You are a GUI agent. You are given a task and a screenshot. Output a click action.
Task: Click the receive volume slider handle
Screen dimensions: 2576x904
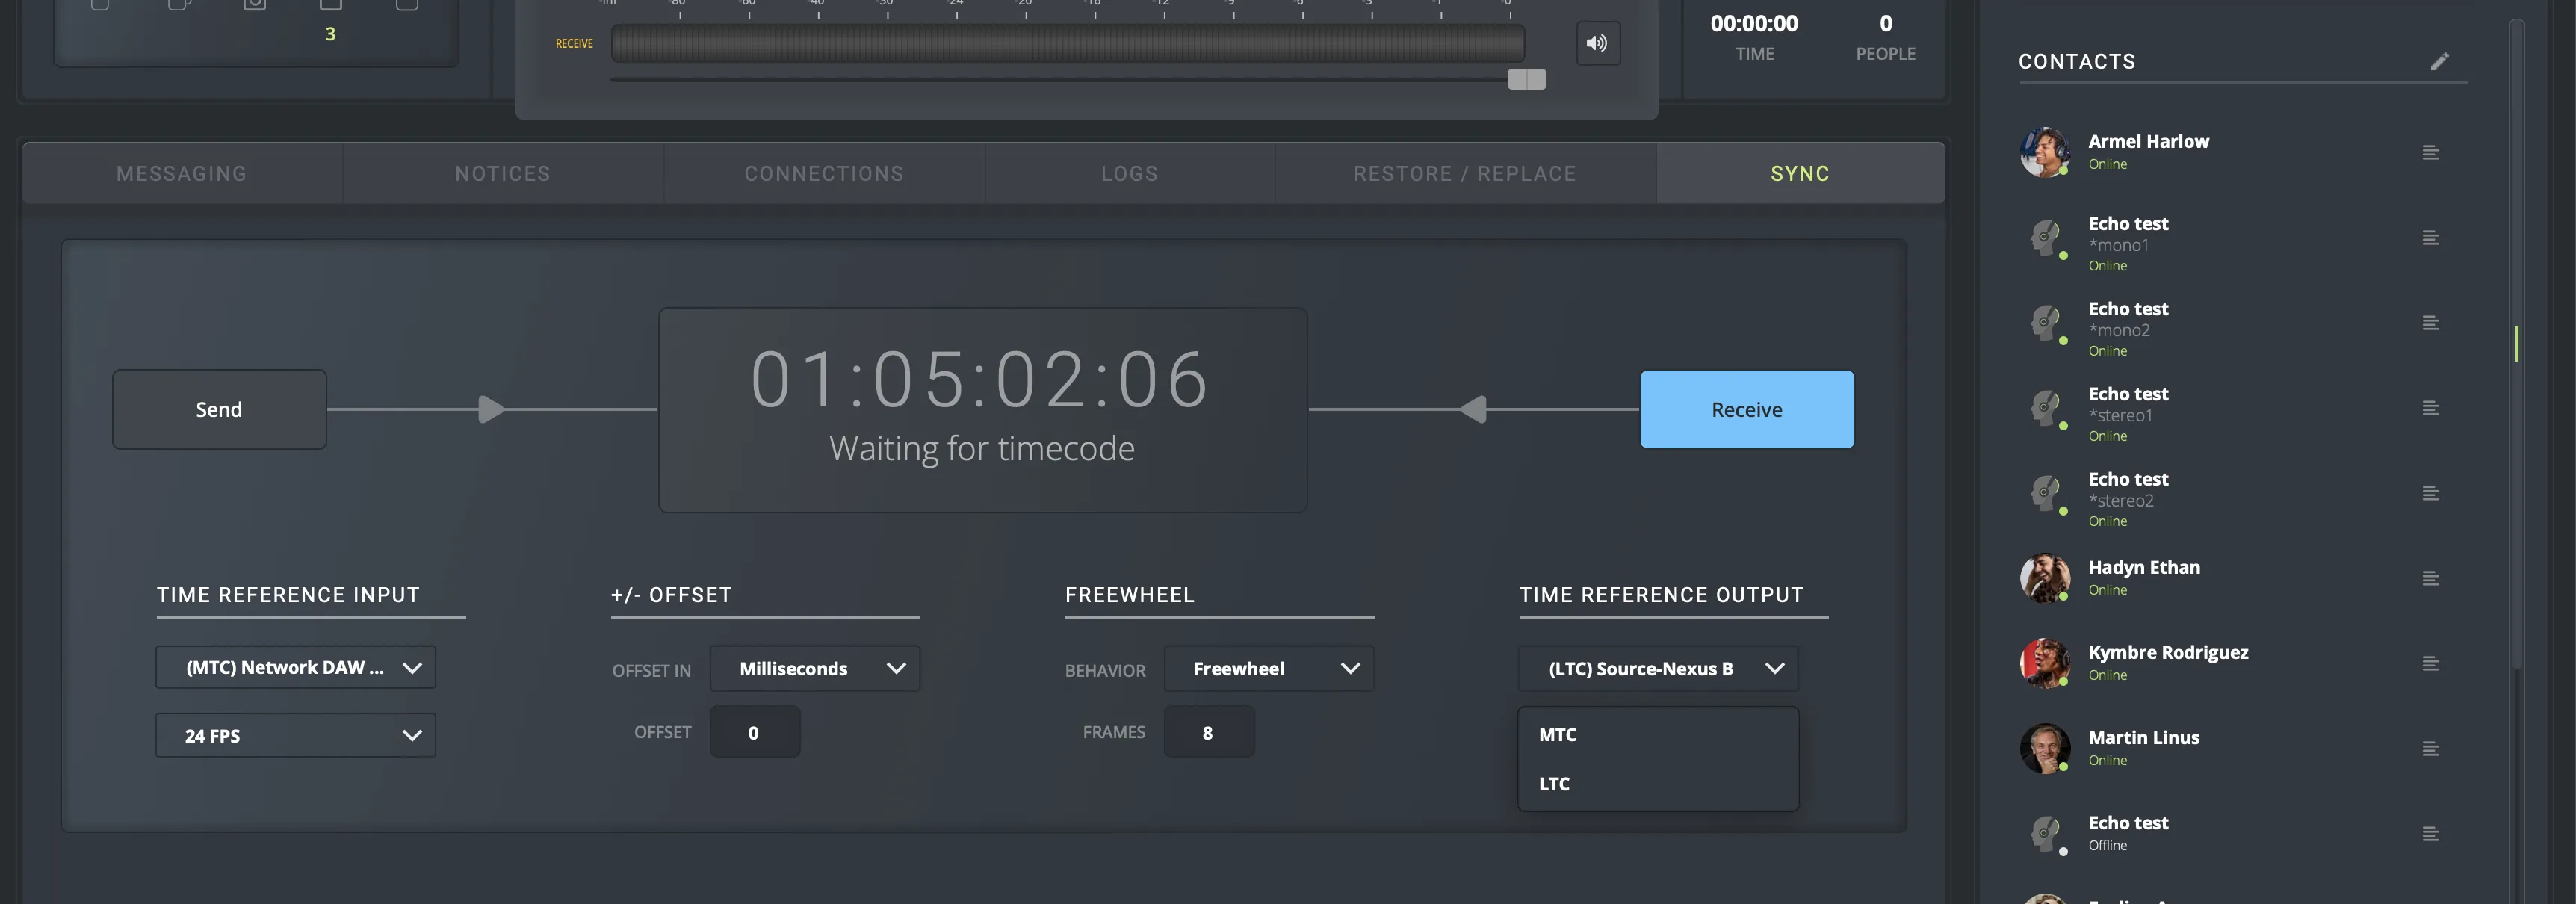click(1527, 79)
